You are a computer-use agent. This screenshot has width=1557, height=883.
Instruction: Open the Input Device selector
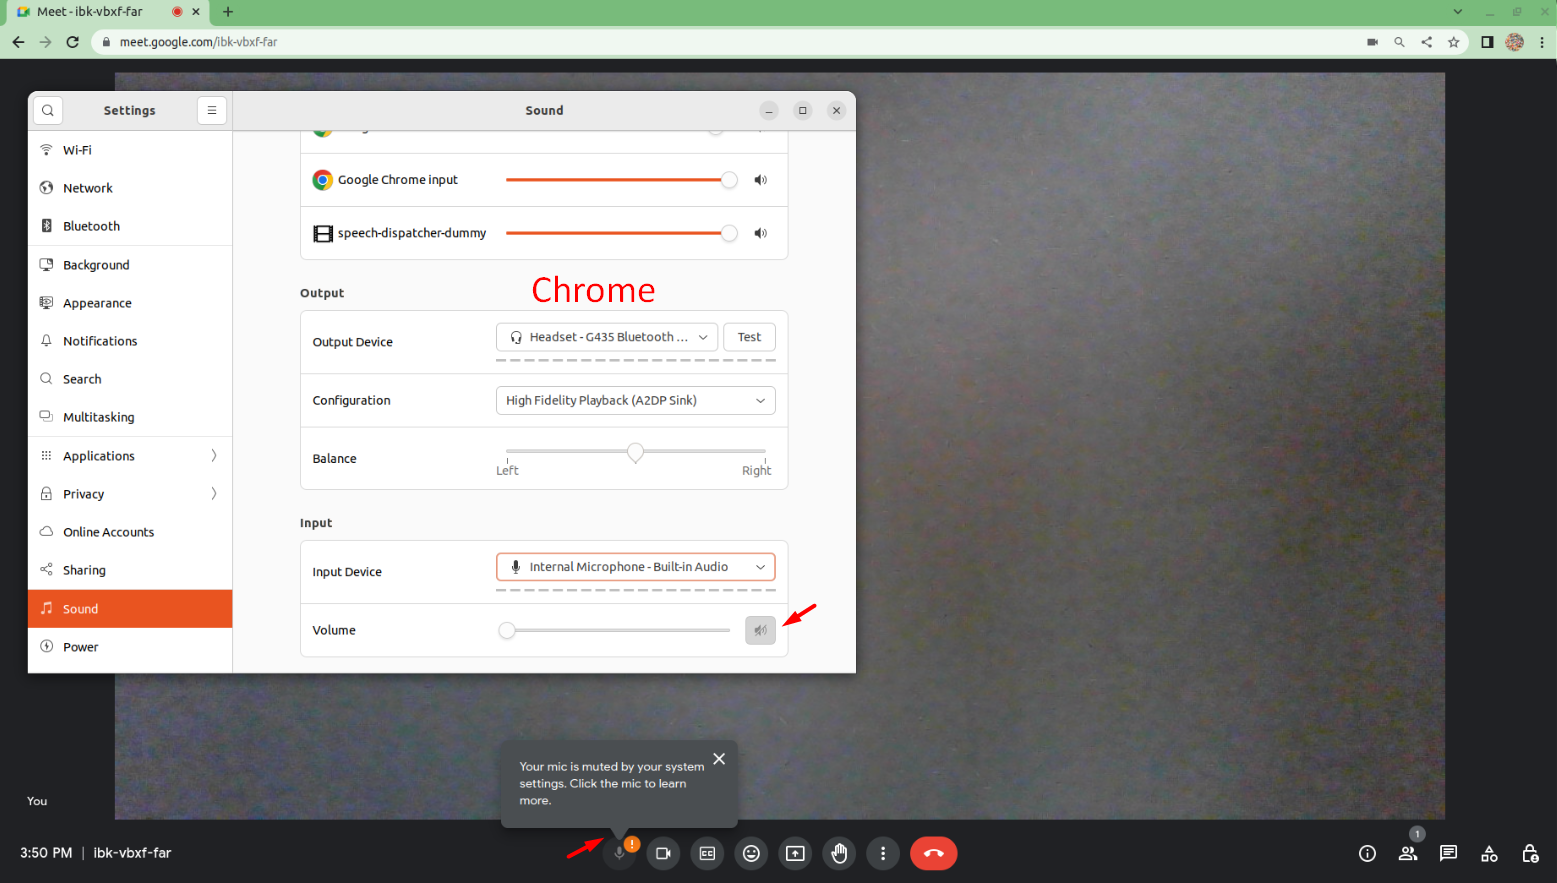(635, 566)
